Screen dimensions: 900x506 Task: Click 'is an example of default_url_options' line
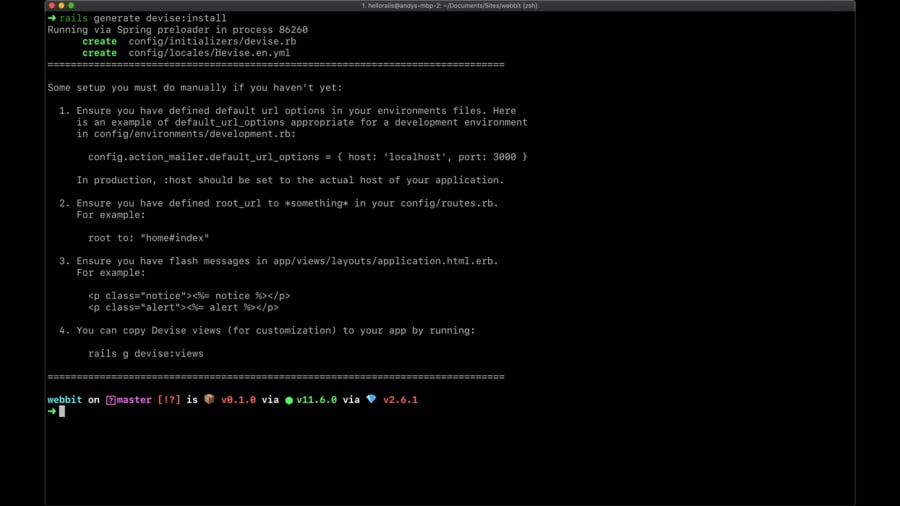click(302, 122)
